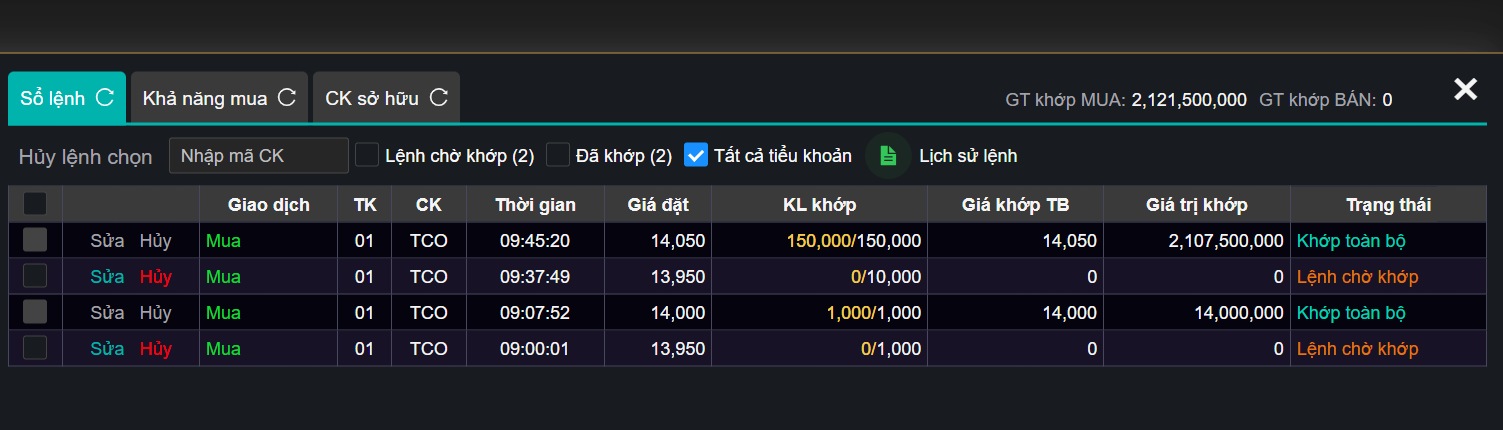Click the Thời gian column header
Screen dimensions: 1503x430
535,205
